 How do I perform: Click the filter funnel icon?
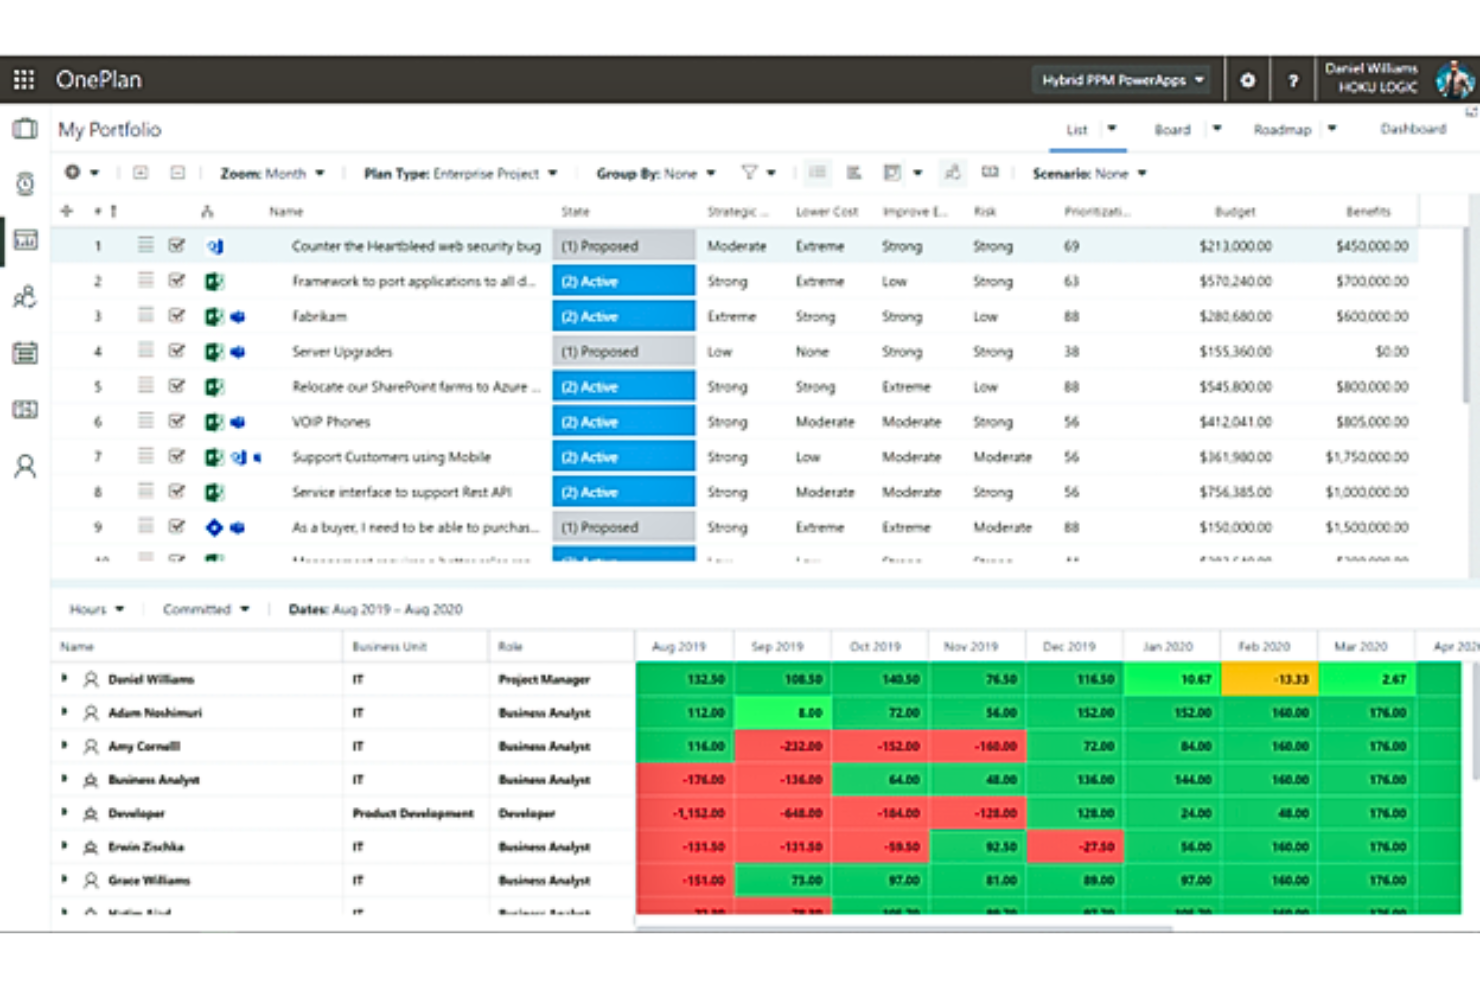749,173
